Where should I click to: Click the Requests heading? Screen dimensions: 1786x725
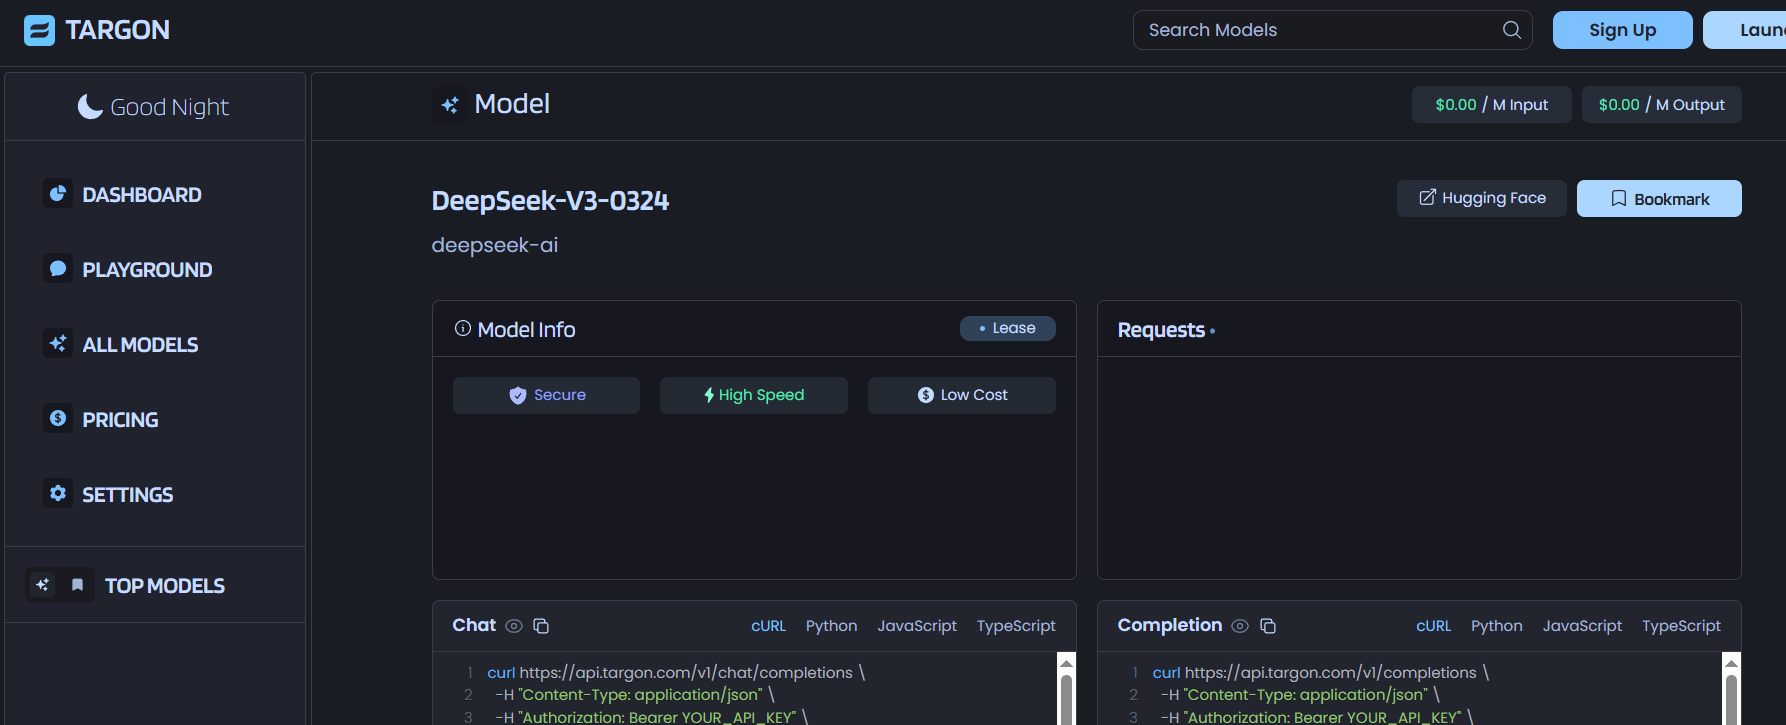(1161, 330)
